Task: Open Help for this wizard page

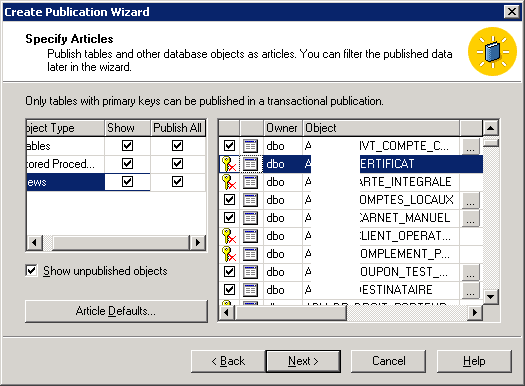Action: click(474, 361)
